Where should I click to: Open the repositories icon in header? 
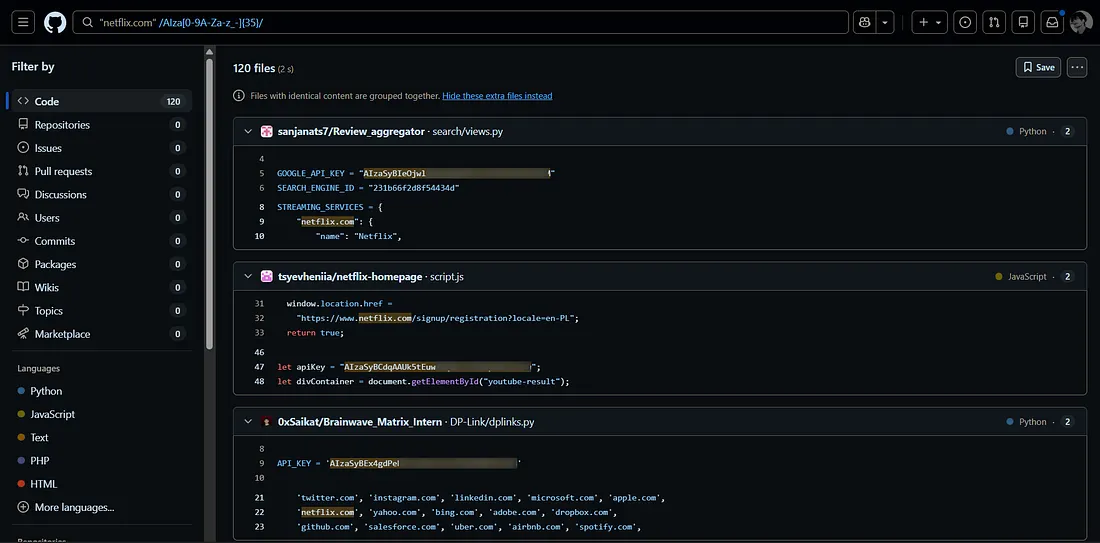click(x=1023, y=22)
